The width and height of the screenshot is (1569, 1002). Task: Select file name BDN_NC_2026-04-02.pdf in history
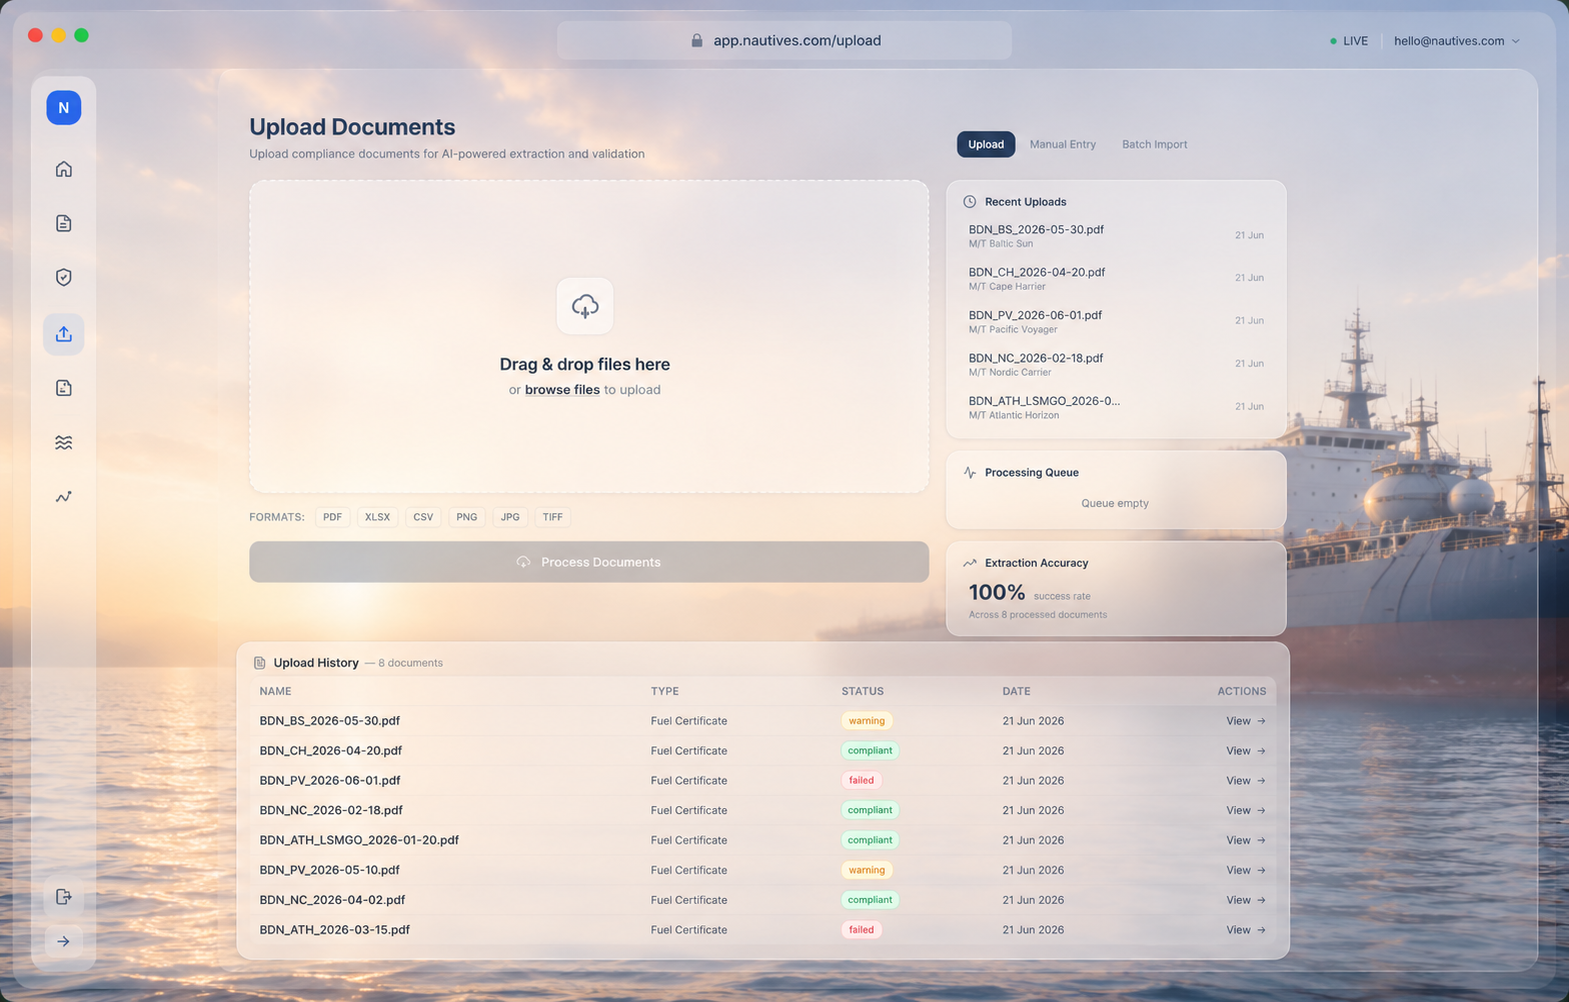pos(332,900)
